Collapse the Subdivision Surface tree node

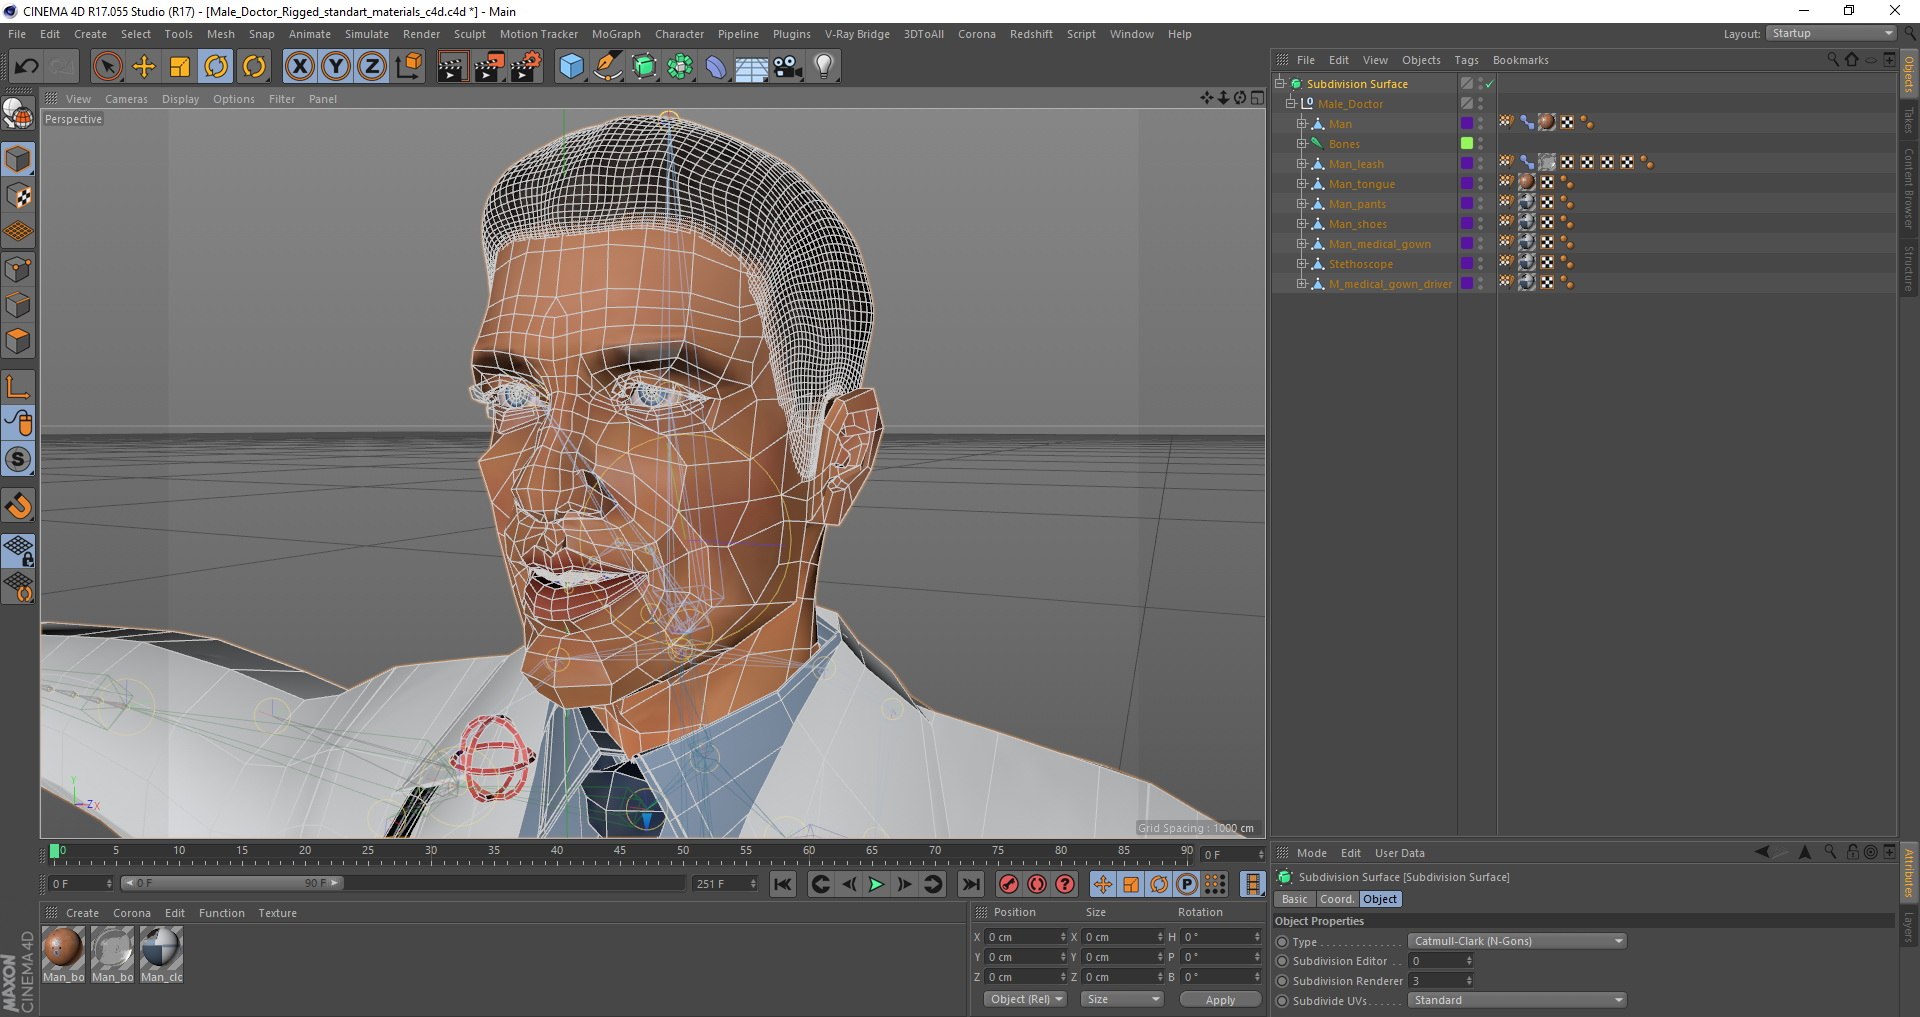click(1279, 84)
